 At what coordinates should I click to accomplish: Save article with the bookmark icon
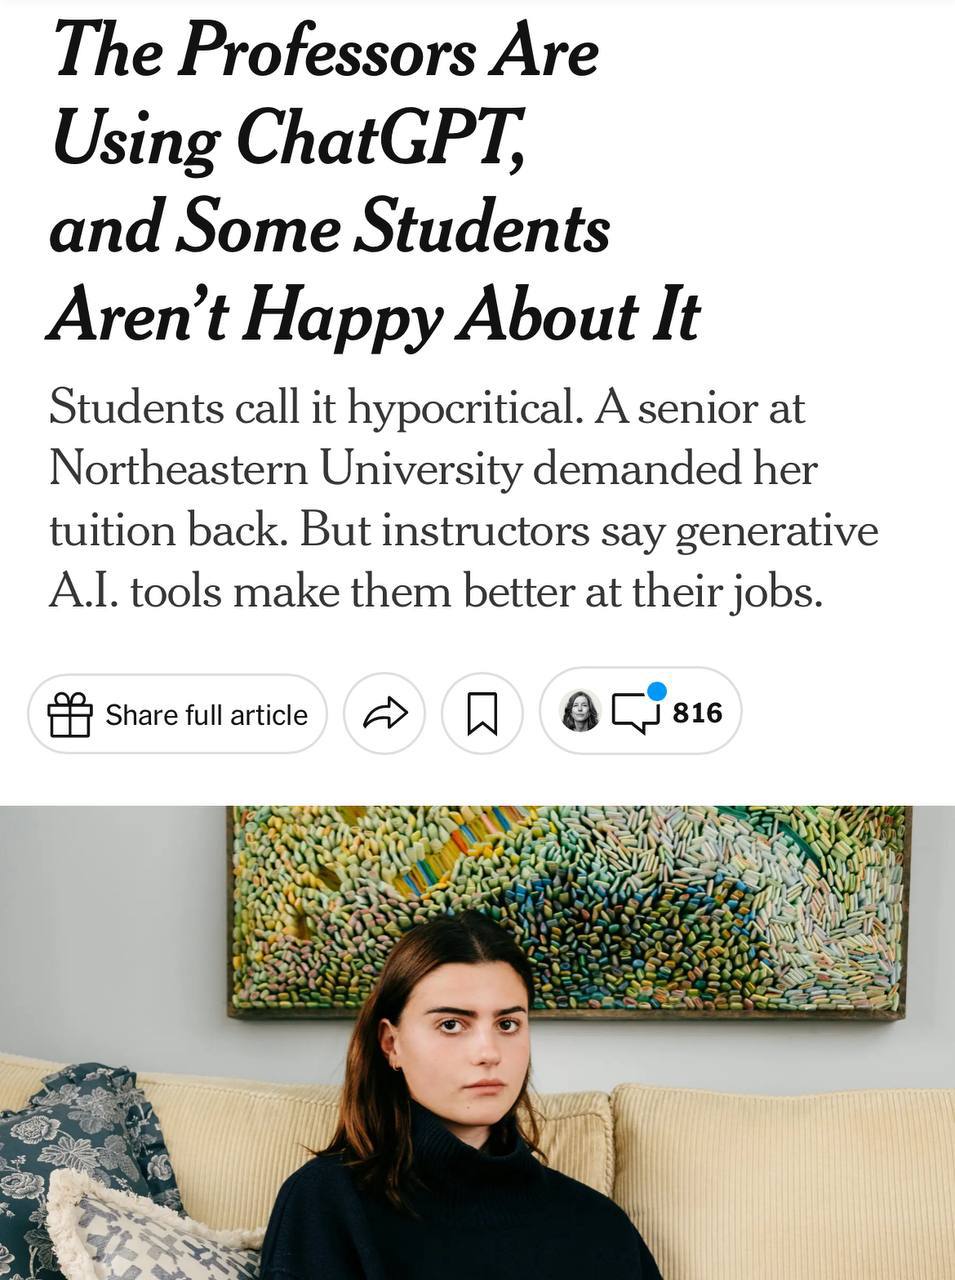point(482,713)
